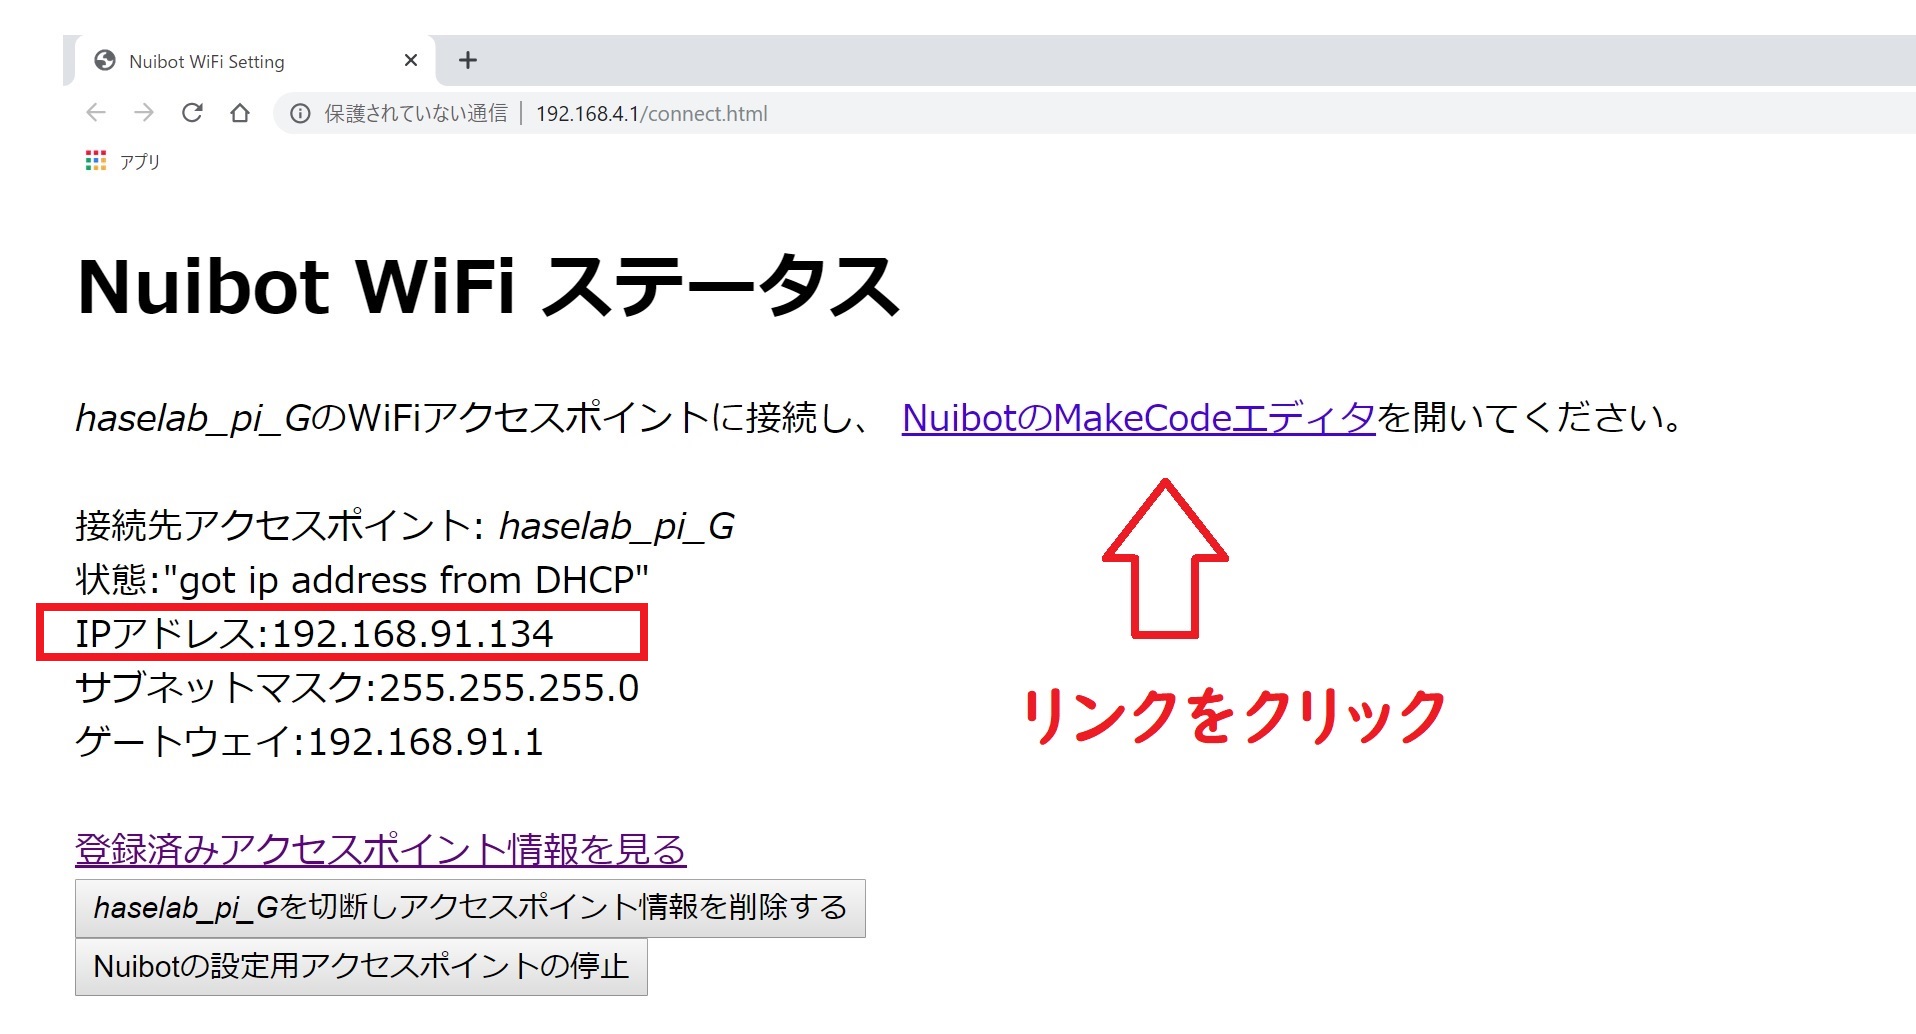The height and width of the screenshot is (1034, 1916).
Task: Open the apps grid icon in bookmarks bar
Action: [96, 161]
